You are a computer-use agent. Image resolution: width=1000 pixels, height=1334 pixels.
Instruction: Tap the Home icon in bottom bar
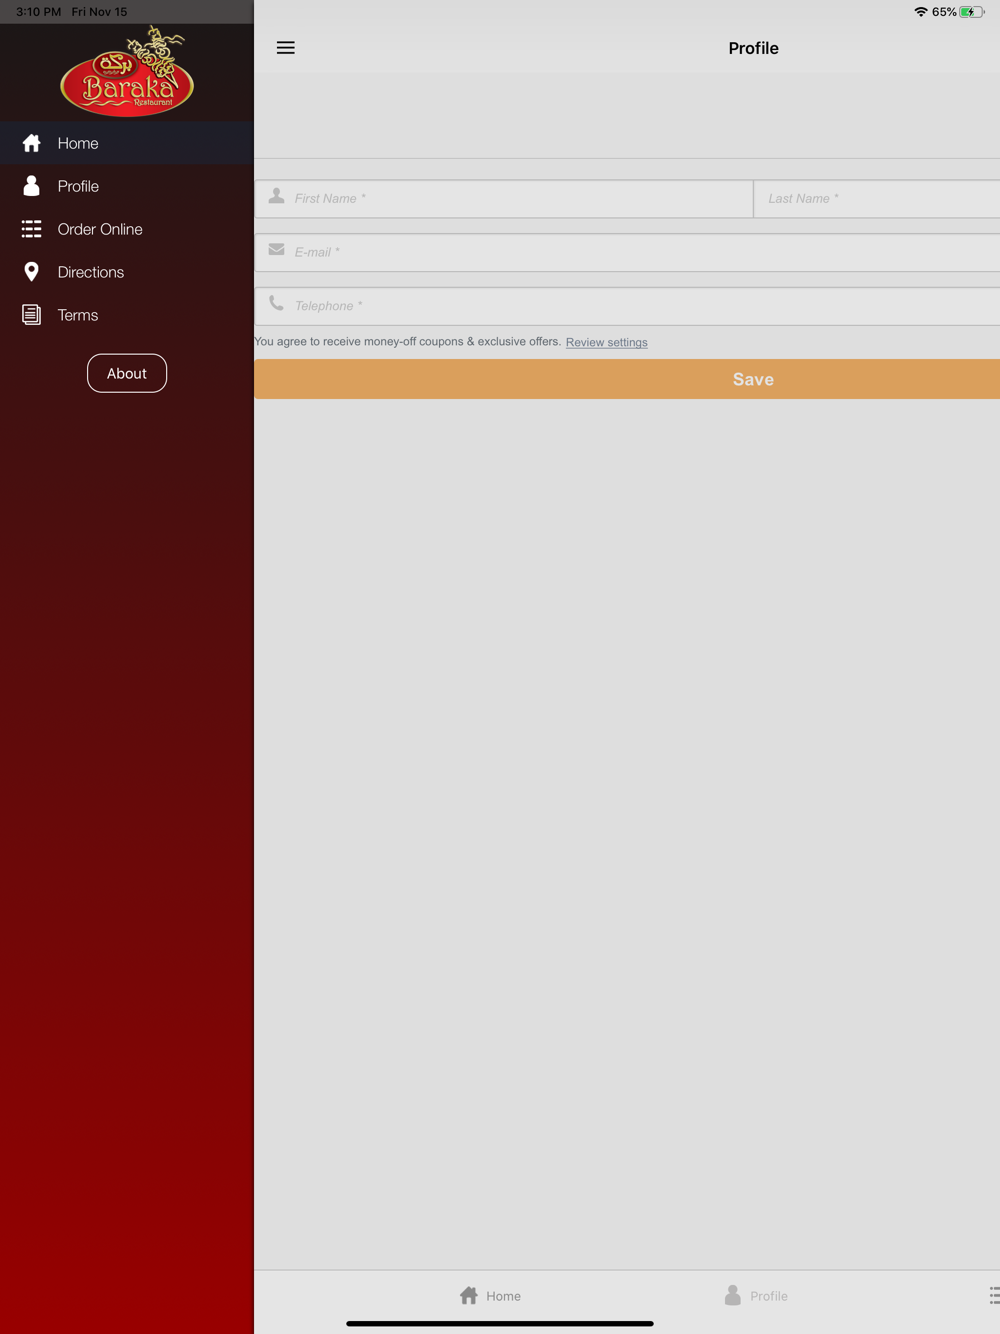point(468,1296)
